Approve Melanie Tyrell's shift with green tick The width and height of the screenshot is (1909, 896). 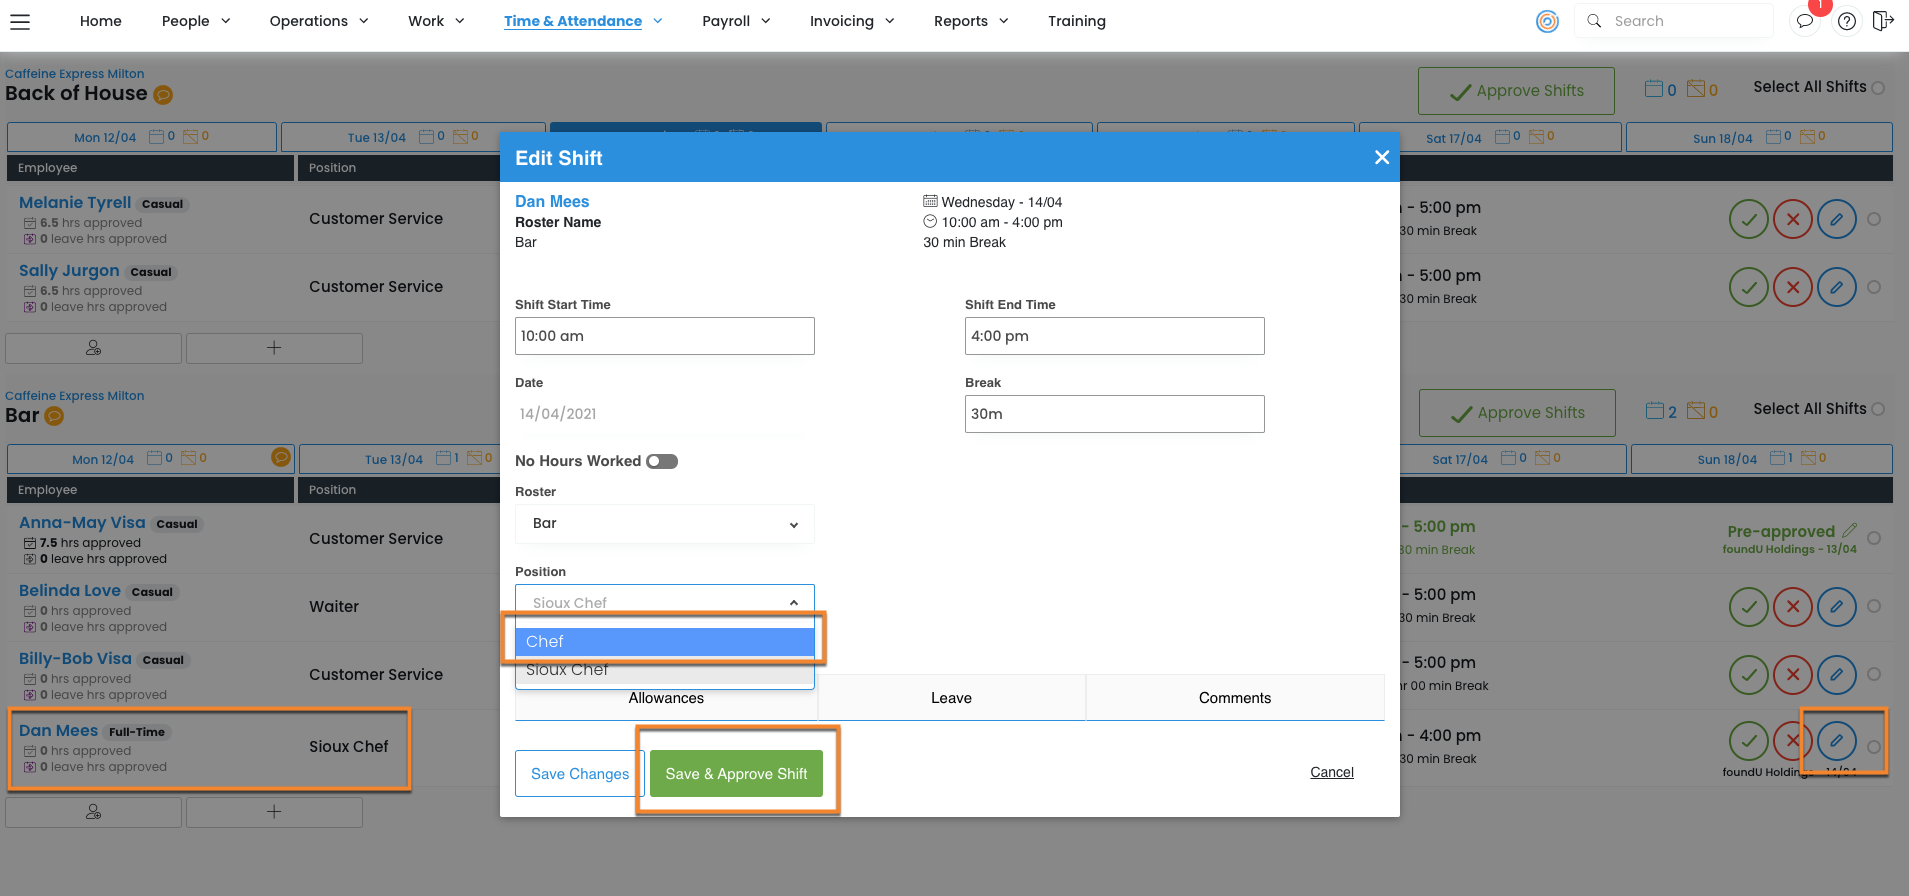pyautogui.click(x=1748, y=219)
